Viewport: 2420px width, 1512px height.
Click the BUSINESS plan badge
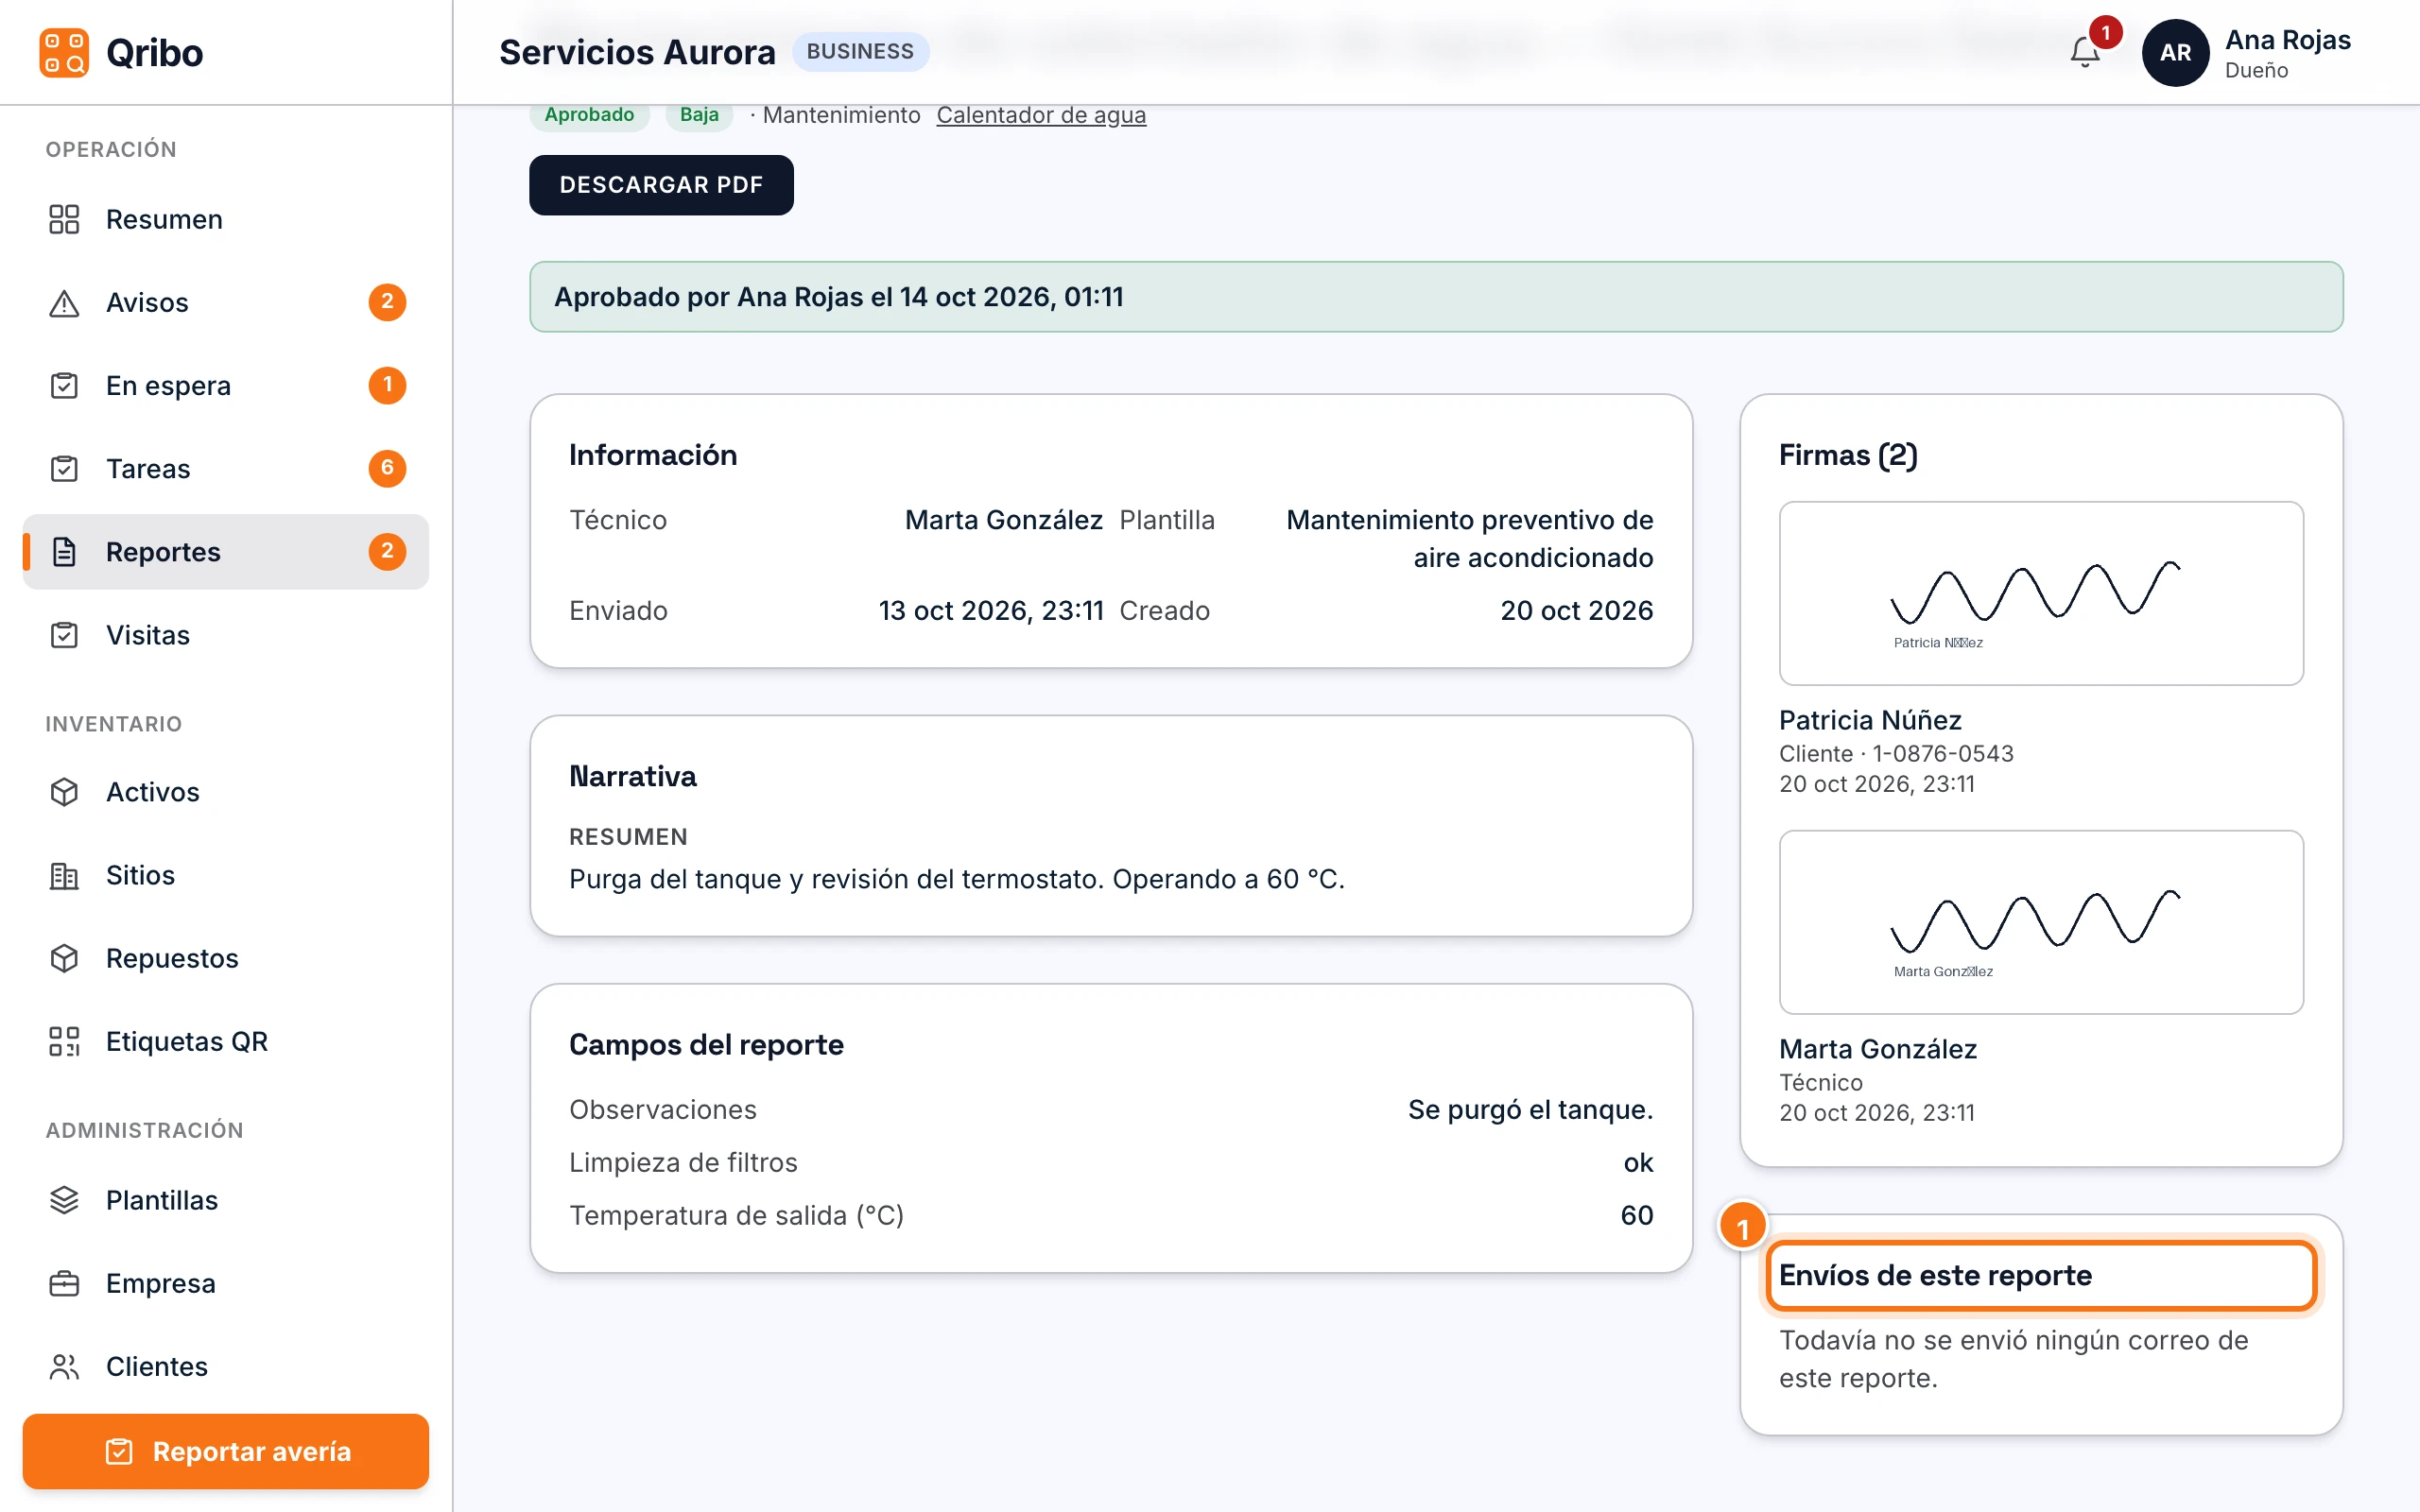click(x=860, y=51)
